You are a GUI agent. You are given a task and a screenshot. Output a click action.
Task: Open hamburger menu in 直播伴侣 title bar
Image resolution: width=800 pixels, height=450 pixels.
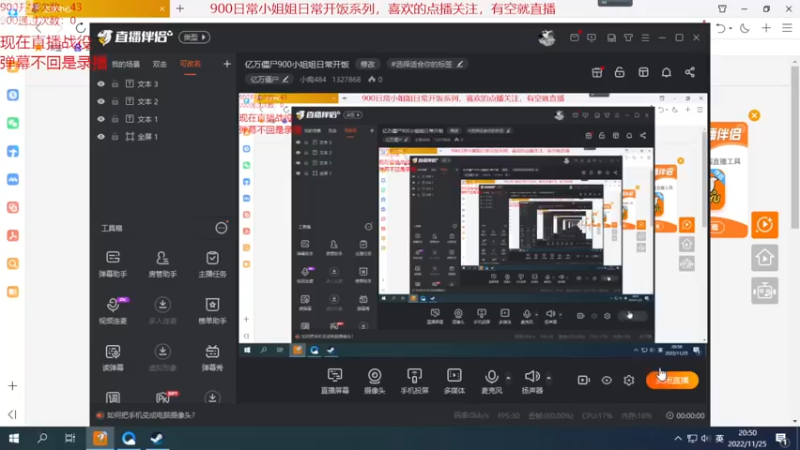(645, 37)
